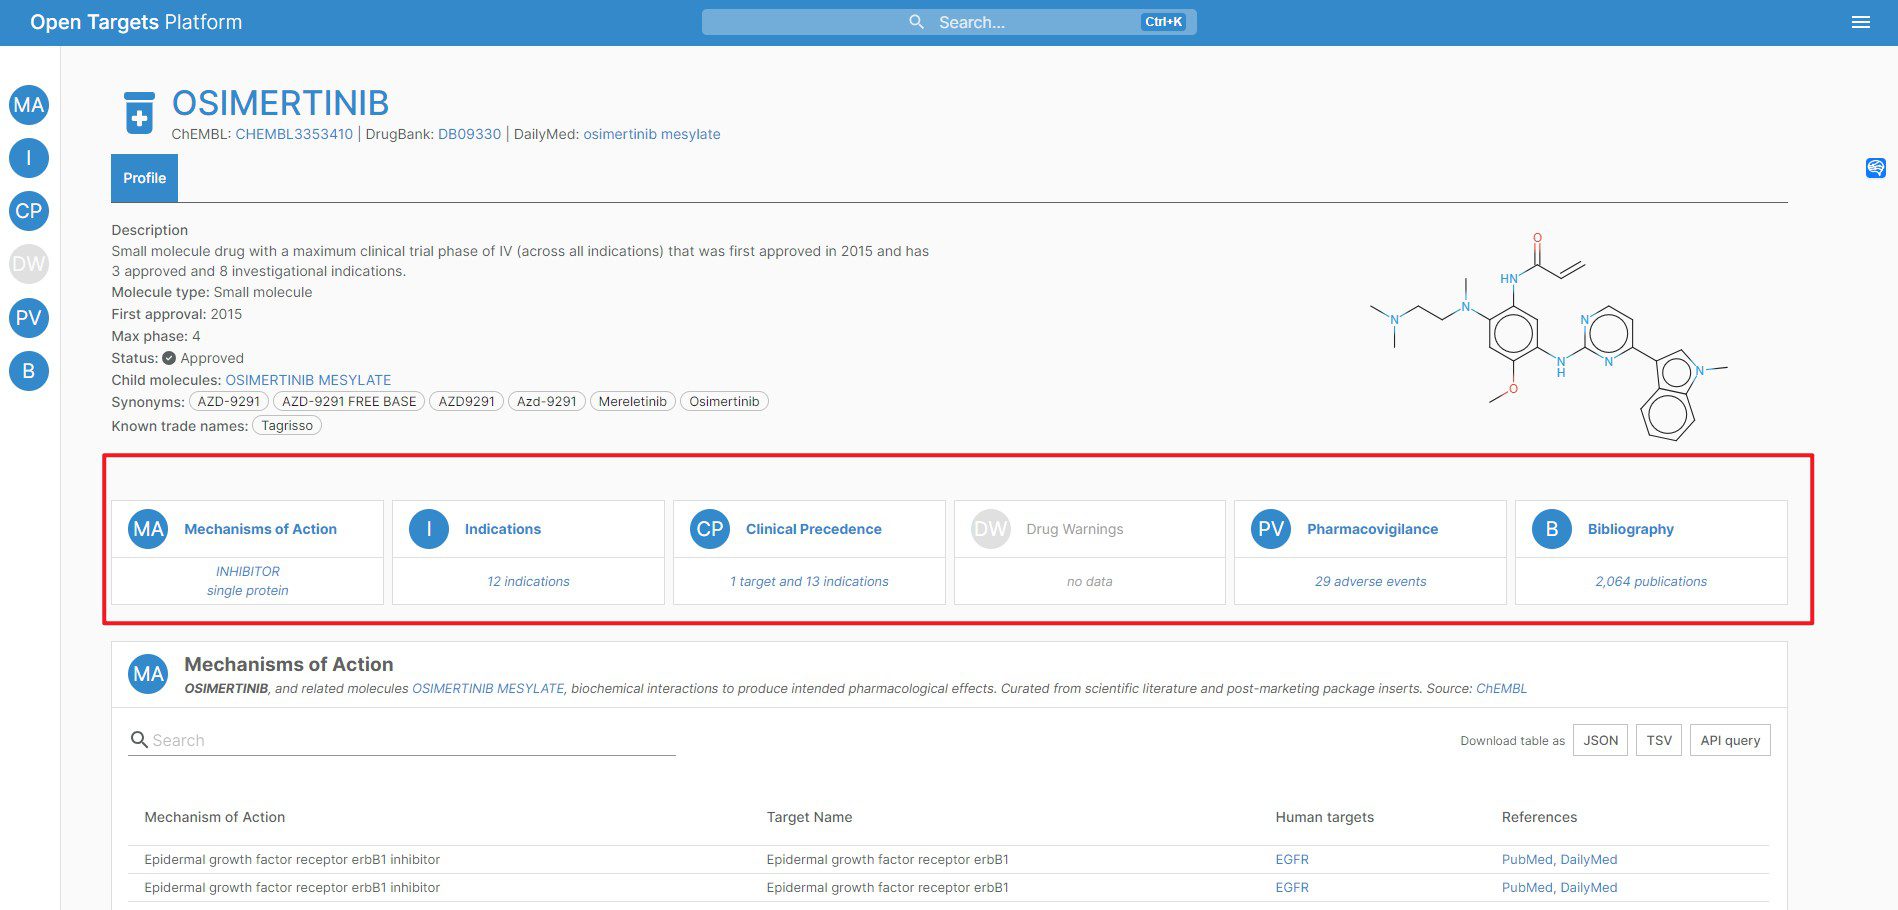Open the API query option
Viewport: 1898px width, 910px height.
point(1730,740)
